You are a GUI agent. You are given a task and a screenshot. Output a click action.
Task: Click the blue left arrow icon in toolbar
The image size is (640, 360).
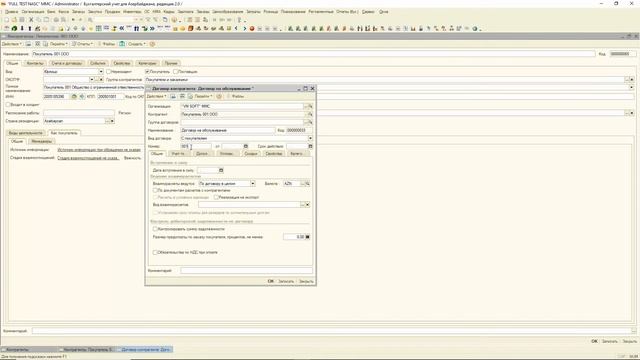tap(236, 29)
